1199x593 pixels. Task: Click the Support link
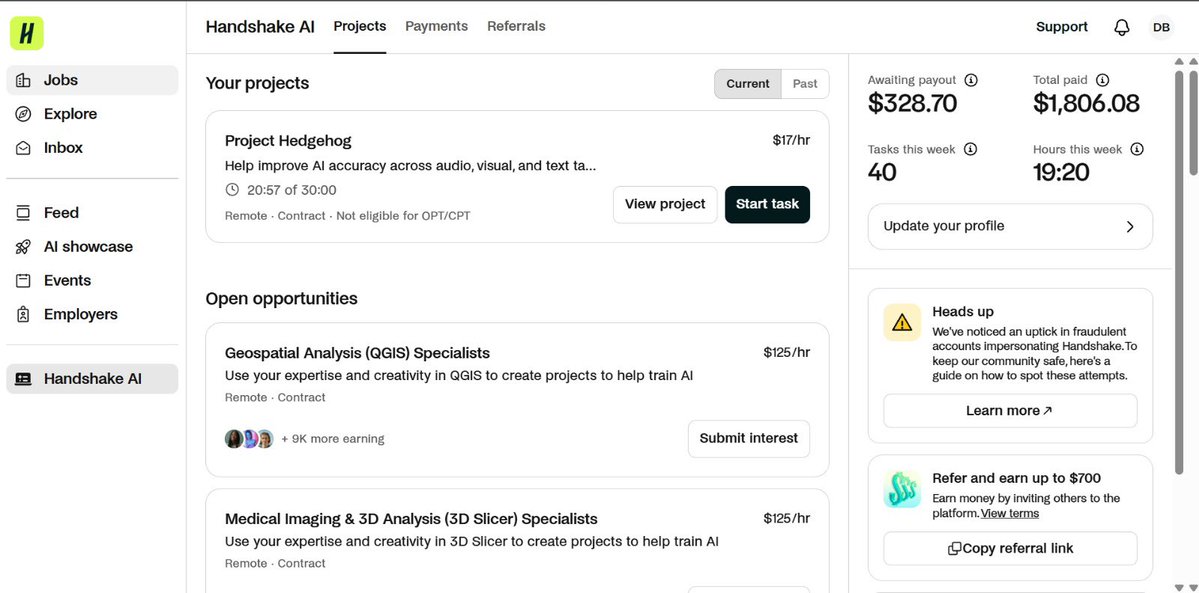[x=1061, y=27]
